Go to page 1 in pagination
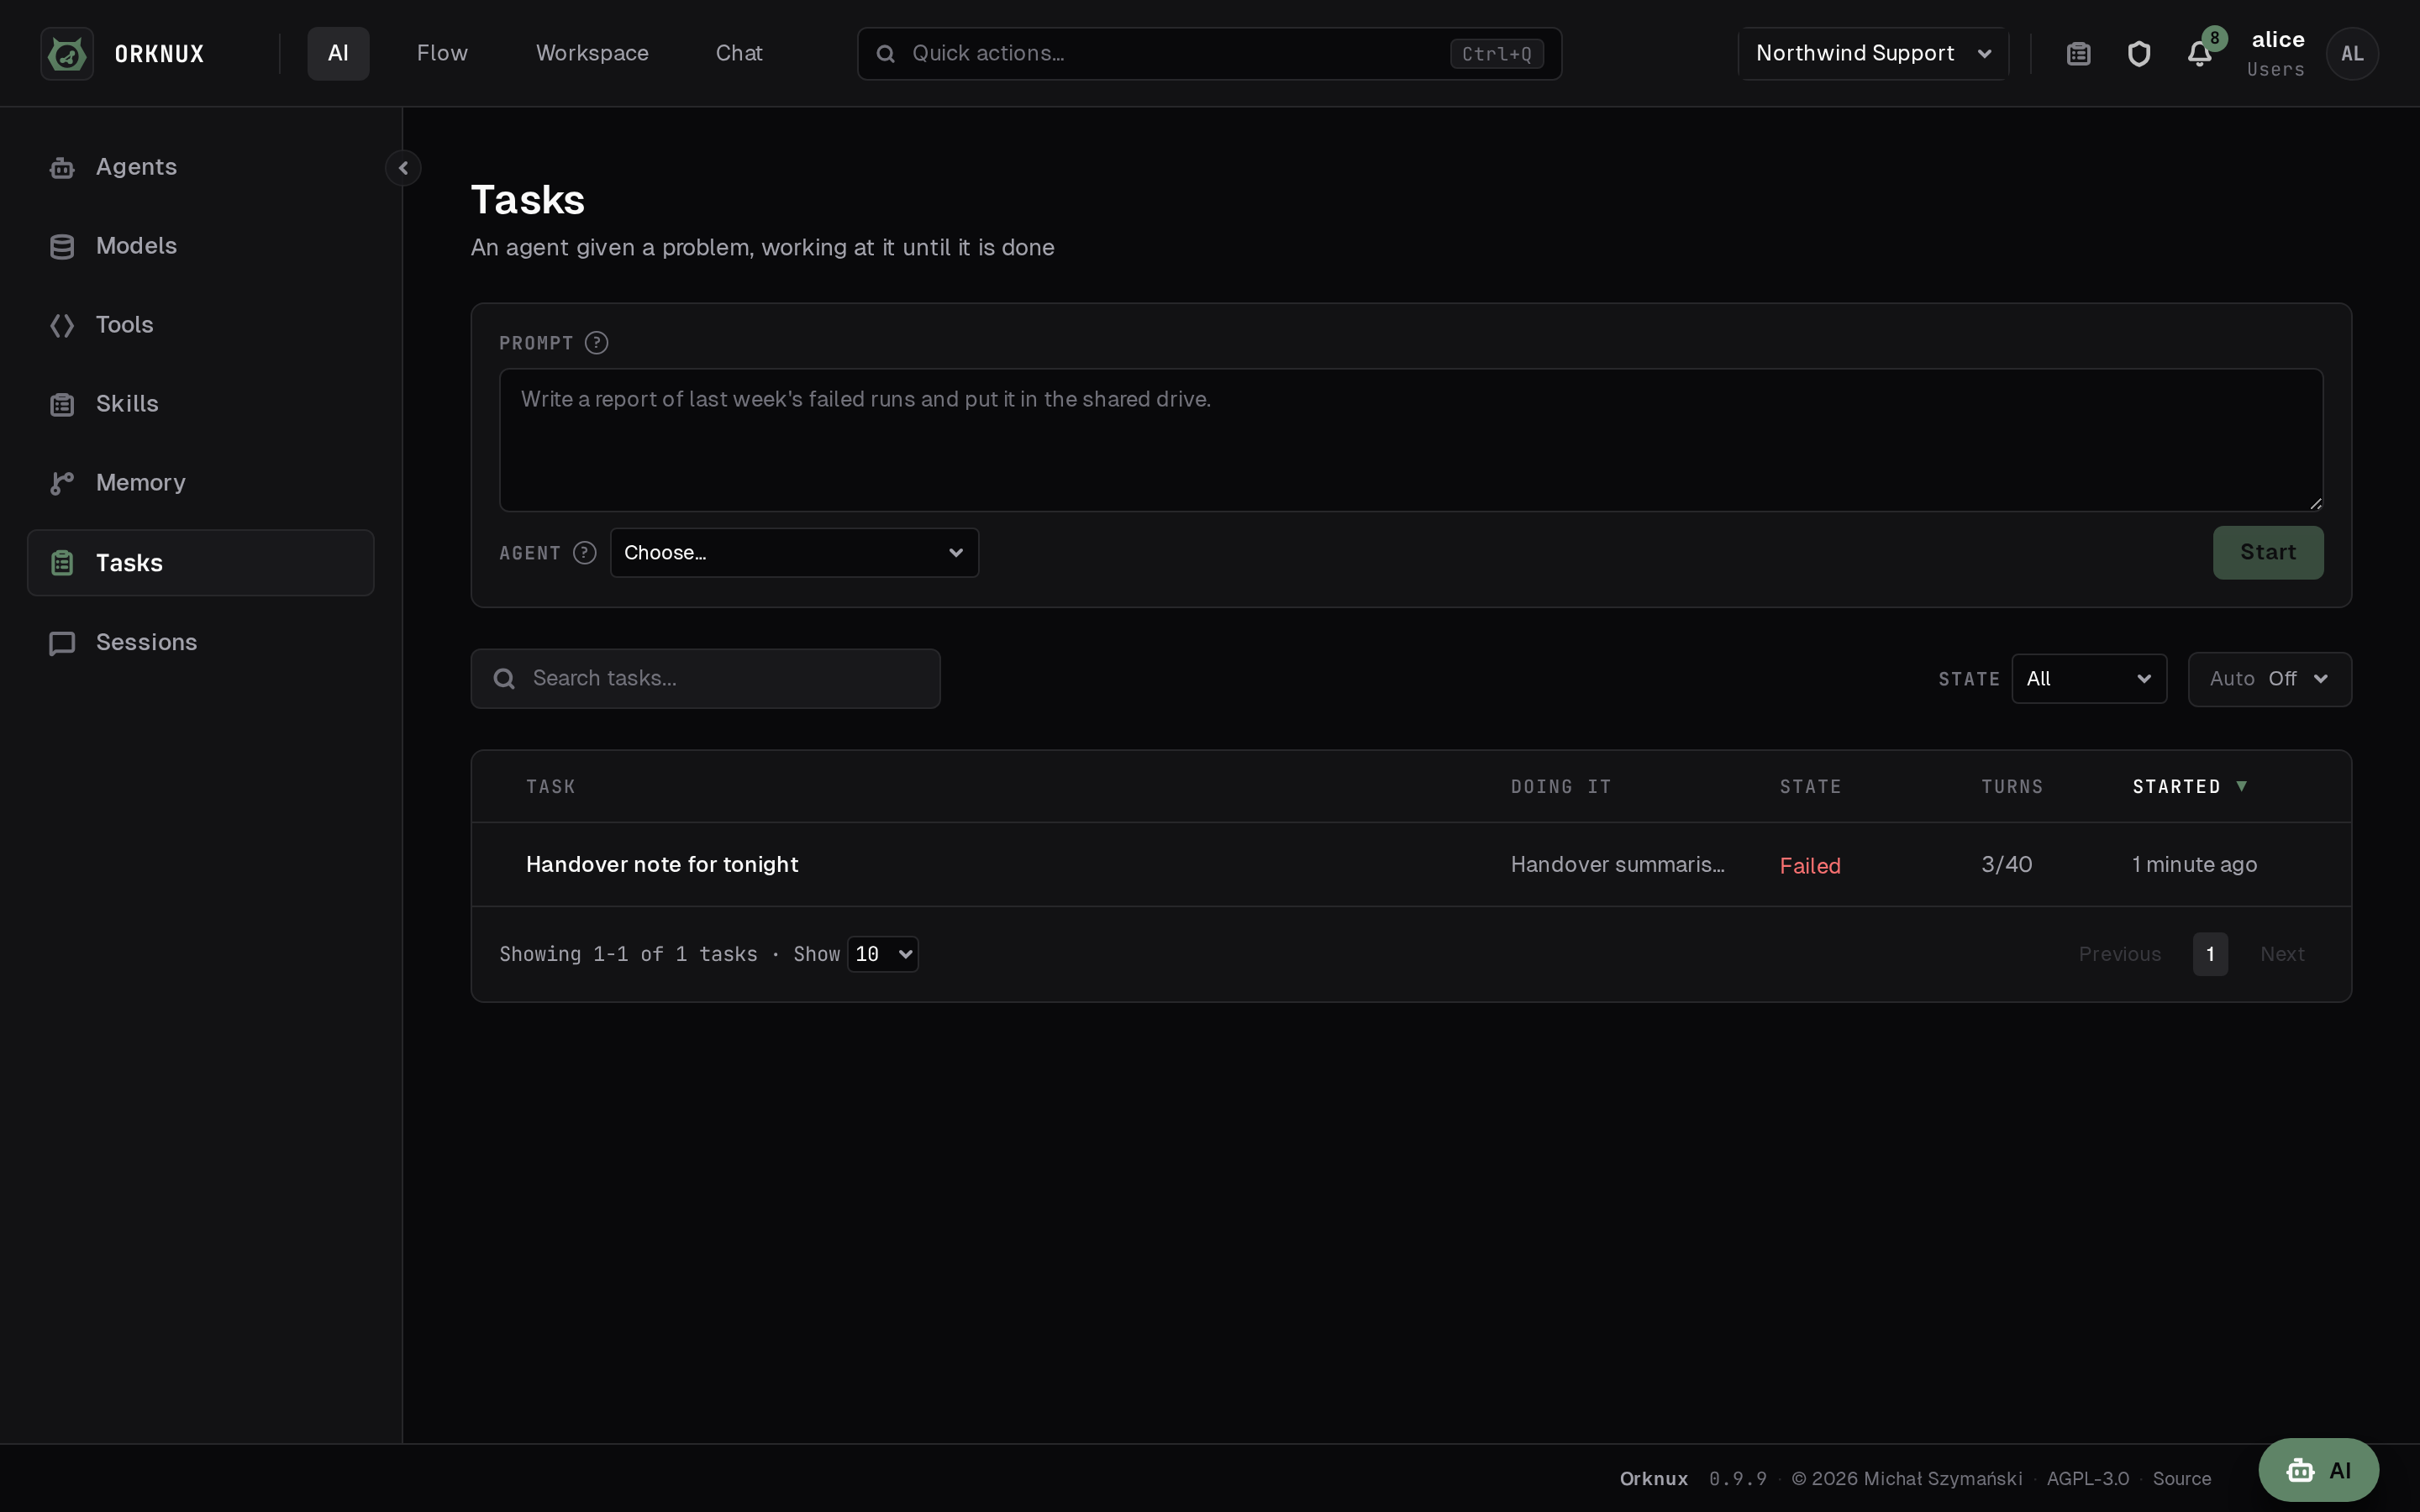This screenshot has height=1512, width=2420. 2210,954
